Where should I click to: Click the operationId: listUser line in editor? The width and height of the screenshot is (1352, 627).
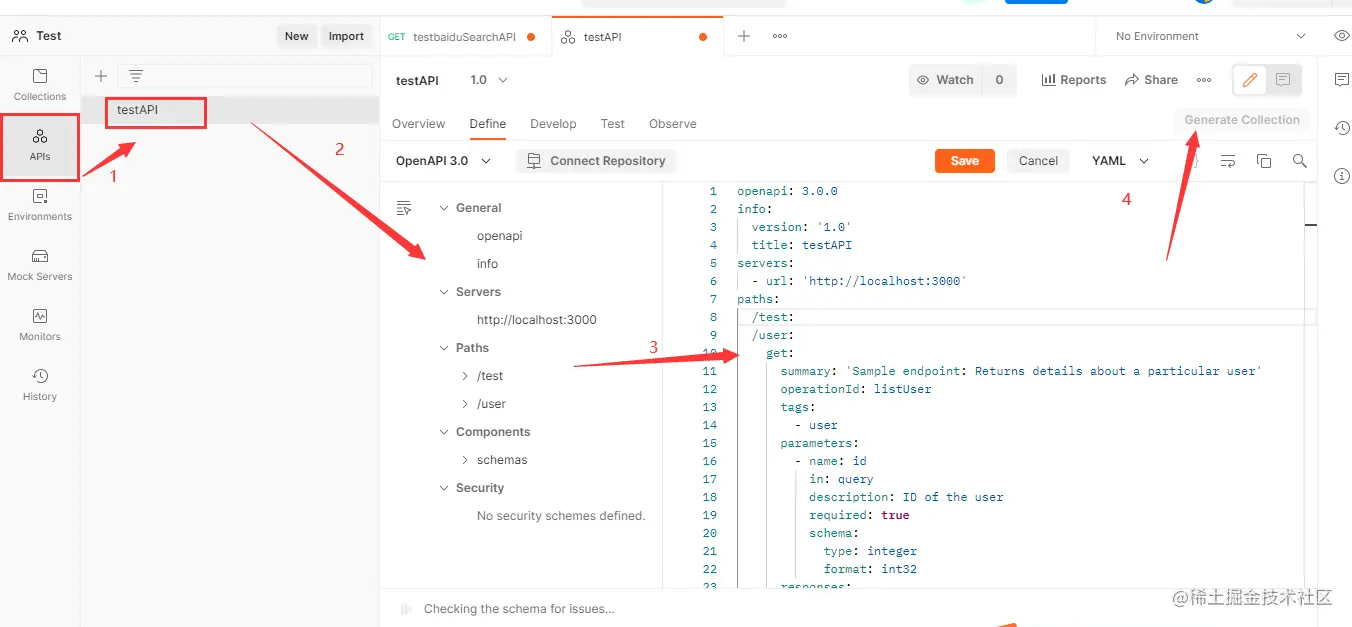856,389
